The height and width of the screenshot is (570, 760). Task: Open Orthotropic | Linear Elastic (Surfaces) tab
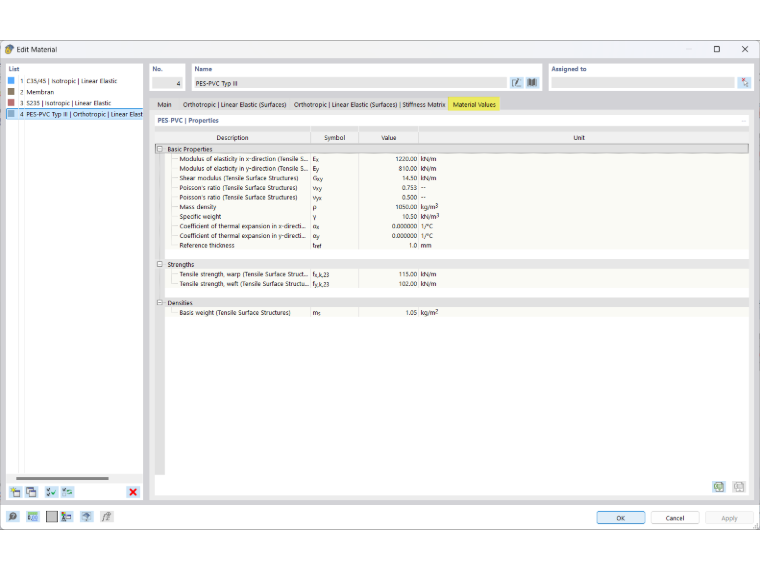coord(235,104)
